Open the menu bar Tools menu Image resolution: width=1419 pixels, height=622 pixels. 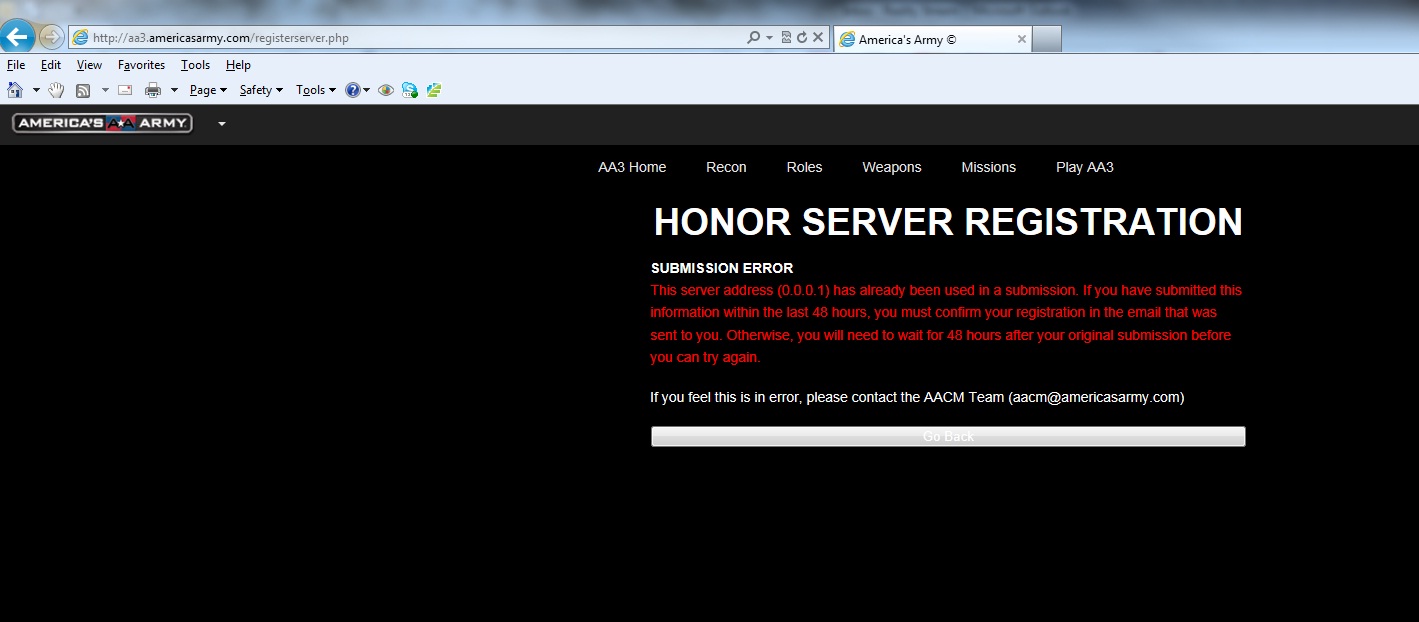pyautogui.click(x=195, y=65)
